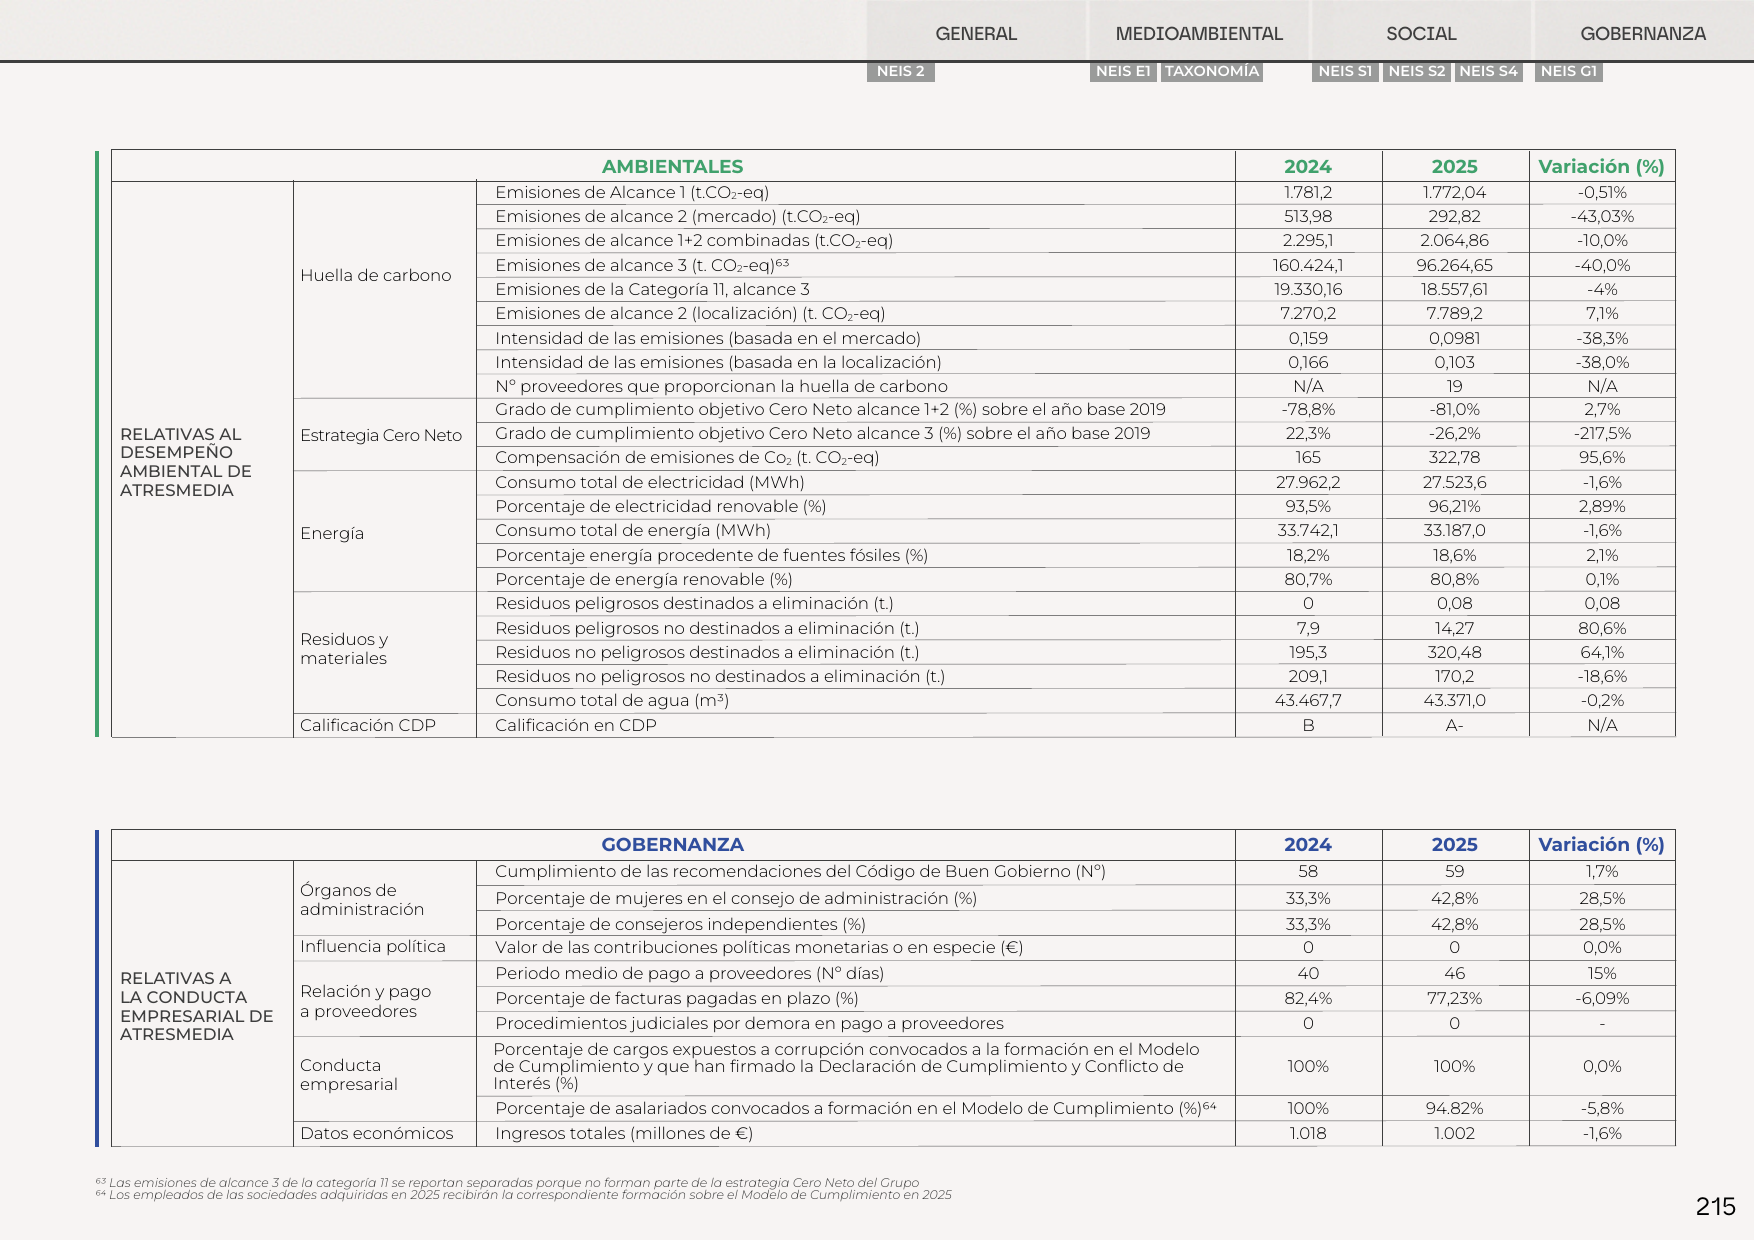Go to the NEIS S1 link
The image size is (1754, 1241).
(1345, 71)
